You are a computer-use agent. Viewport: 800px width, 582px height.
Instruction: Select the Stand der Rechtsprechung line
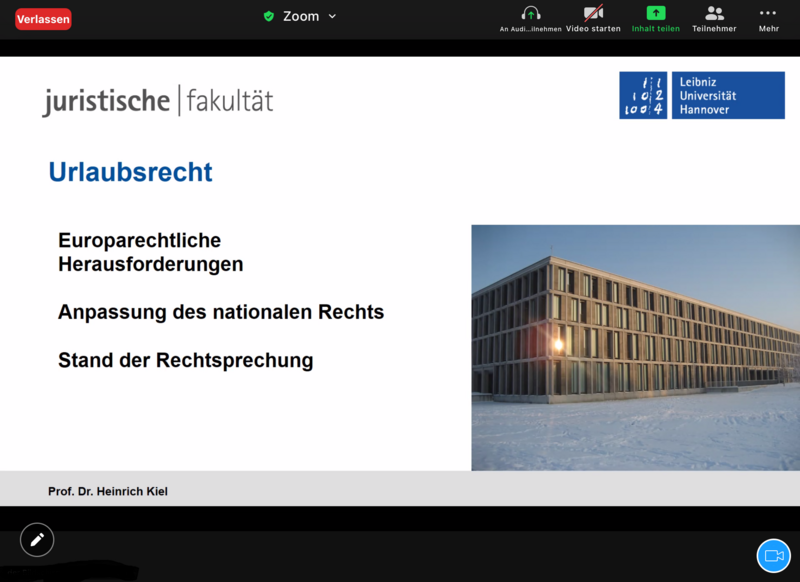tap(185, 360)
